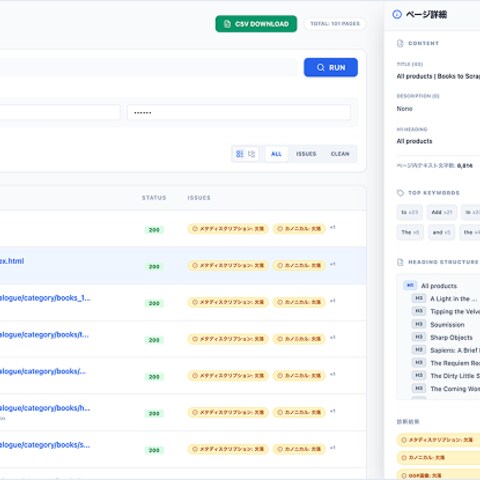This screenshot has width=480, height=480.
Task: Click the magnifier icon inside RUN
Action: coord(320,67)
